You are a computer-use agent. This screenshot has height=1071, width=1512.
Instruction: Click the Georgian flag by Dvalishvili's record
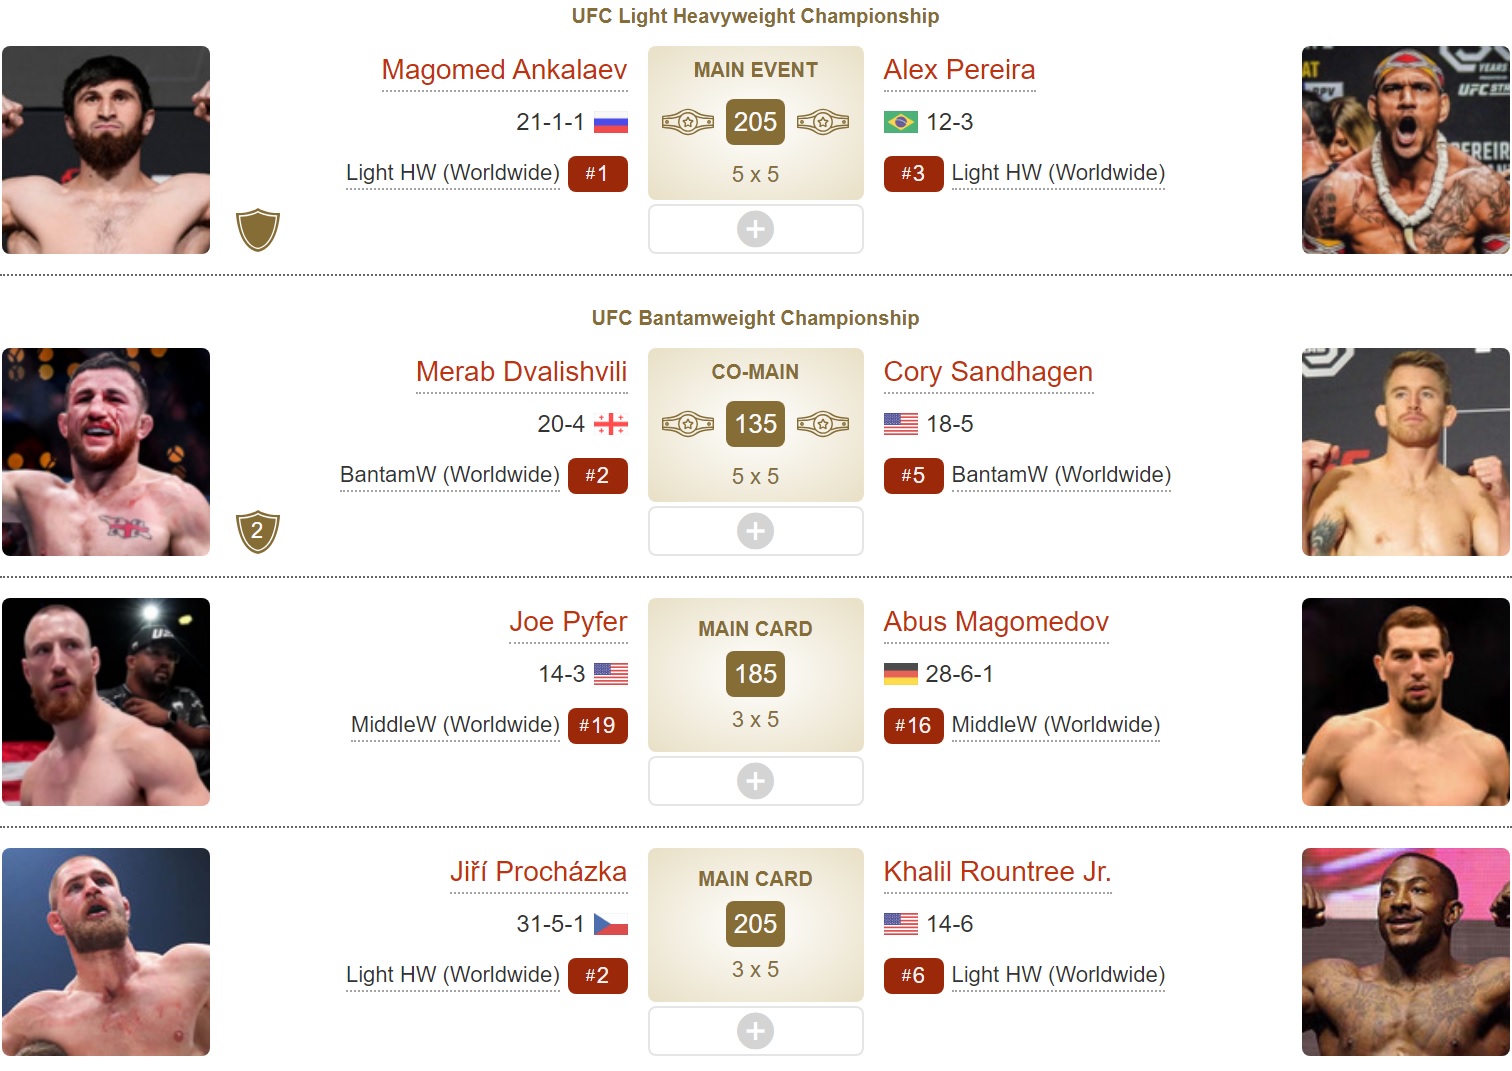point(611,425)
